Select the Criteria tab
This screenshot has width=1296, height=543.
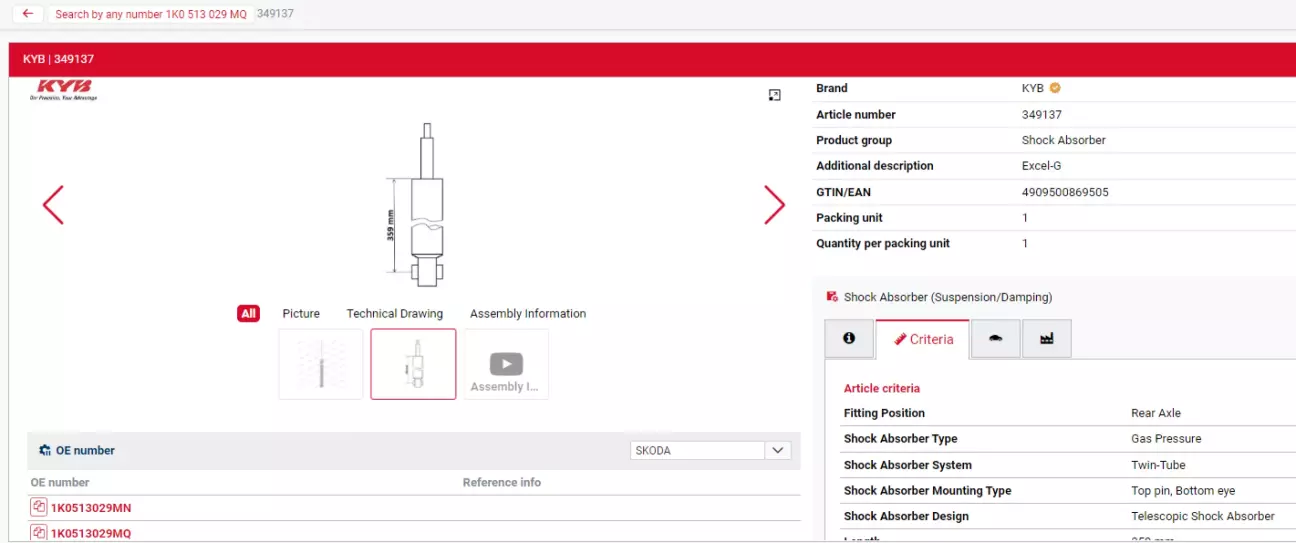pos(922,340)
